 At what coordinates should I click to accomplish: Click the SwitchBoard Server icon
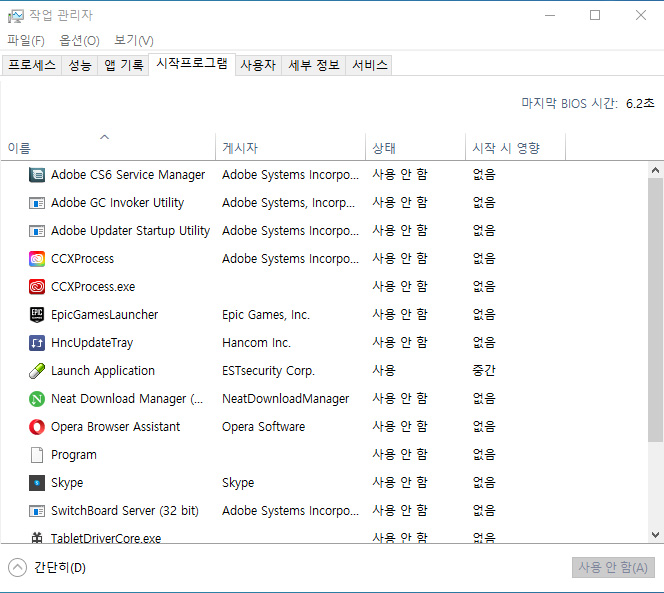click(37, 511)
